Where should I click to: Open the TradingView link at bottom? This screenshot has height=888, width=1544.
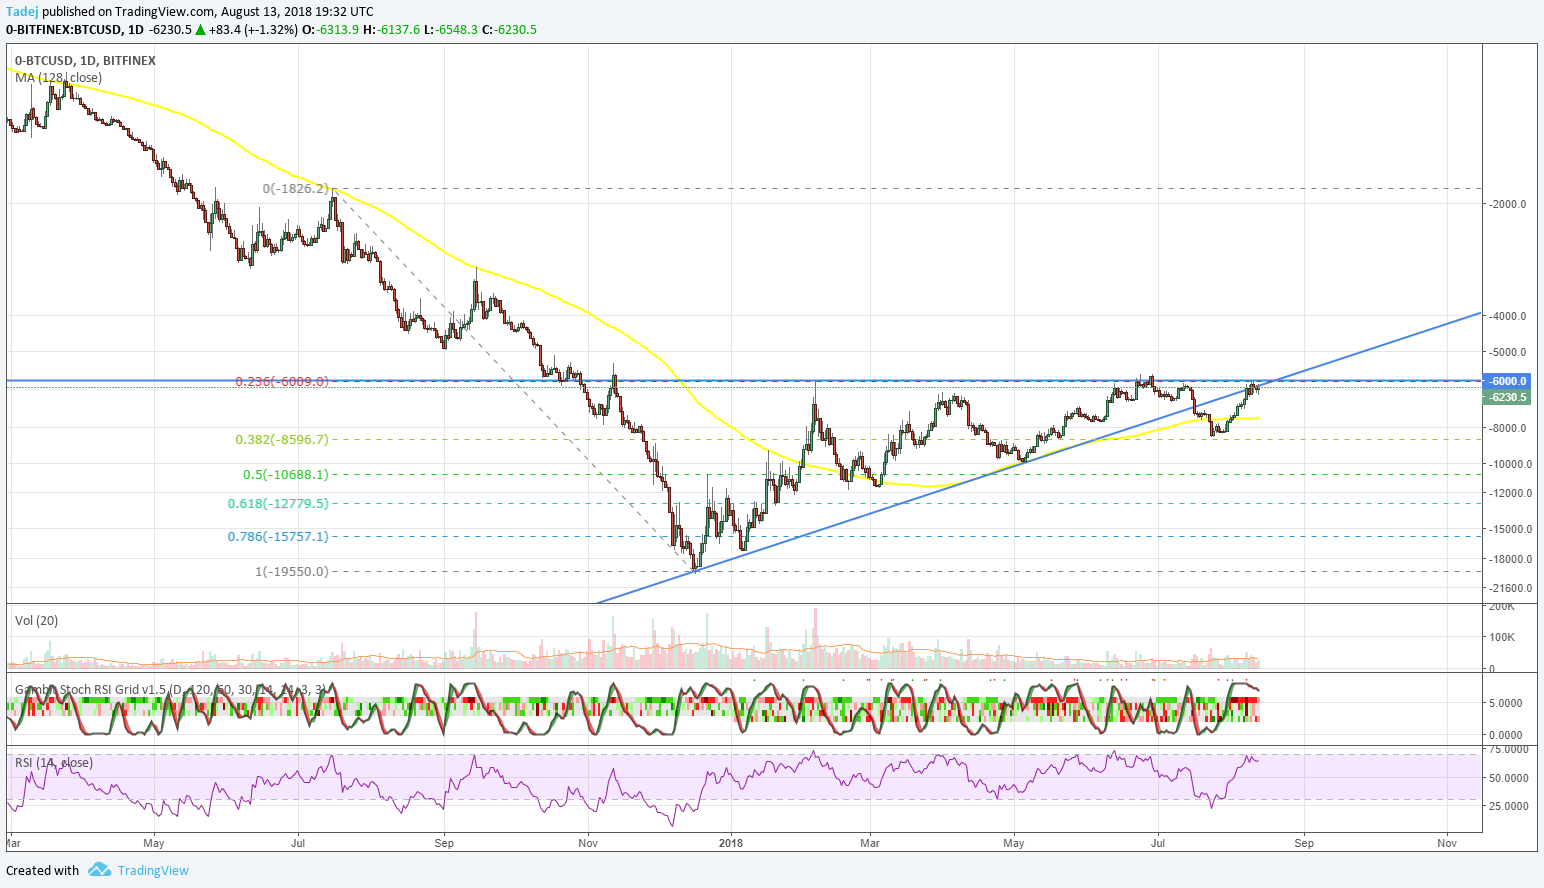tap(153, 870)
